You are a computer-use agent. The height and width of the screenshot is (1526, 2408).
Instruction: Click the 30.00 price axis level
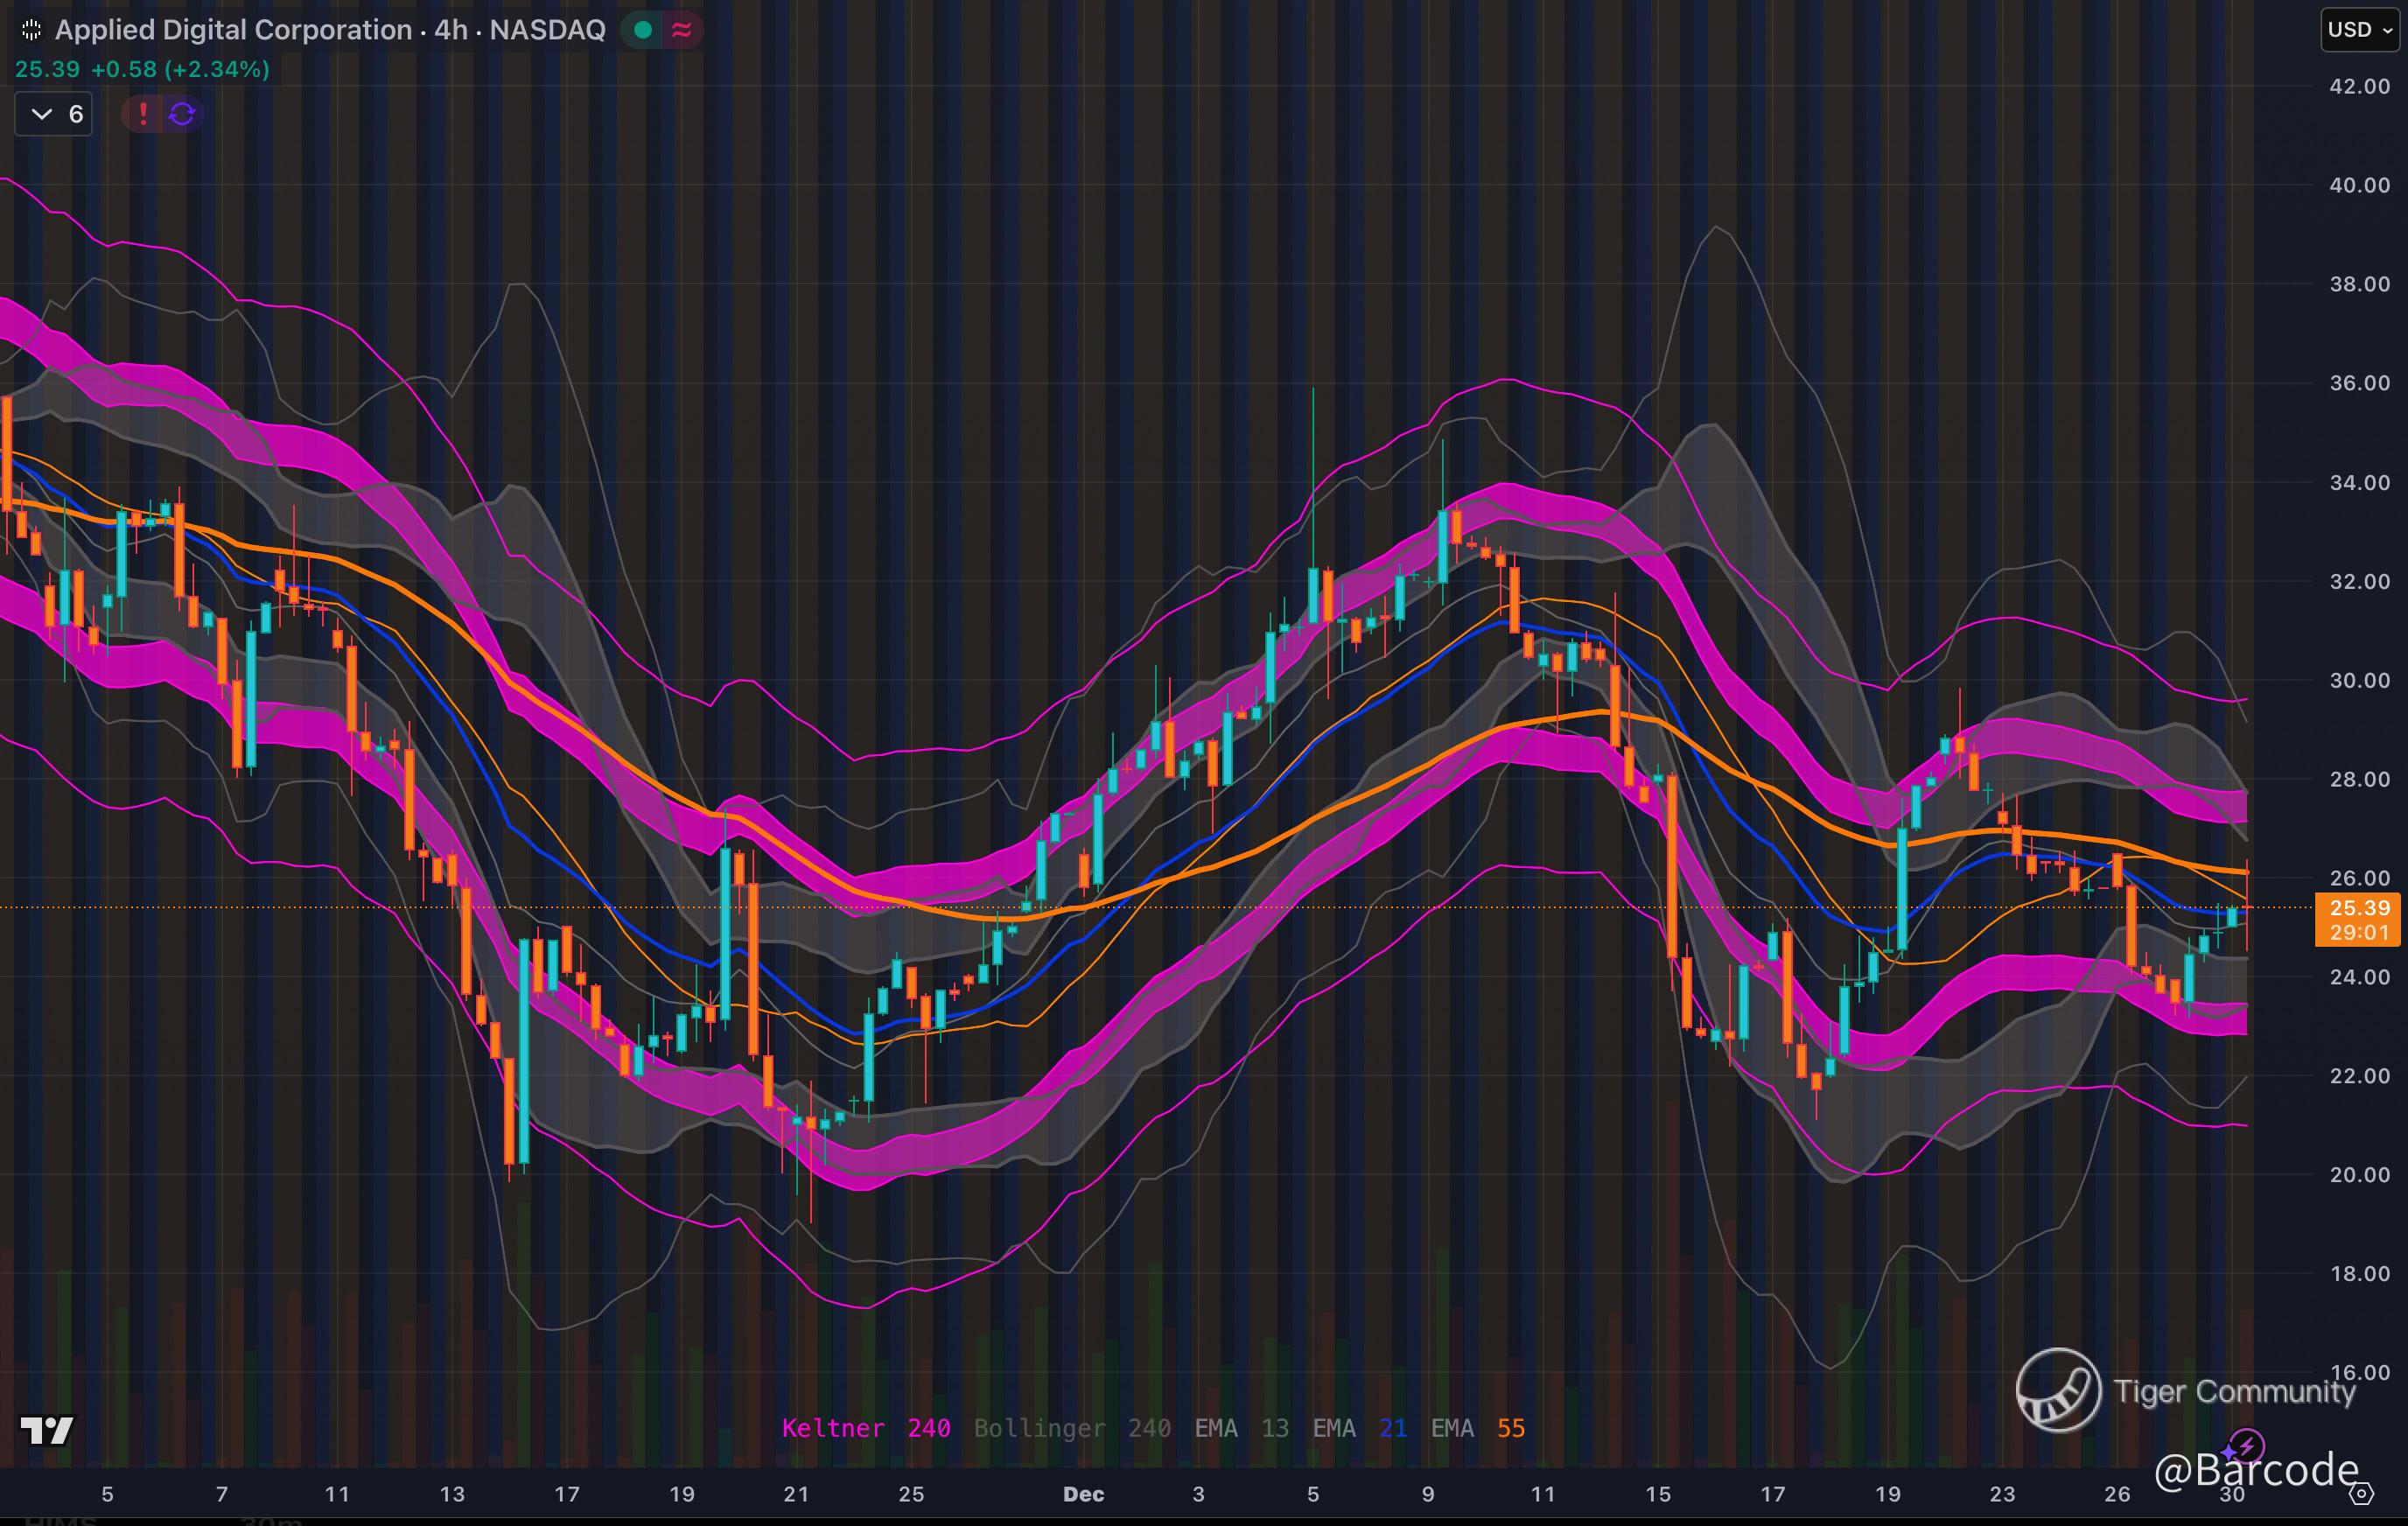(x=2359, y=680)
